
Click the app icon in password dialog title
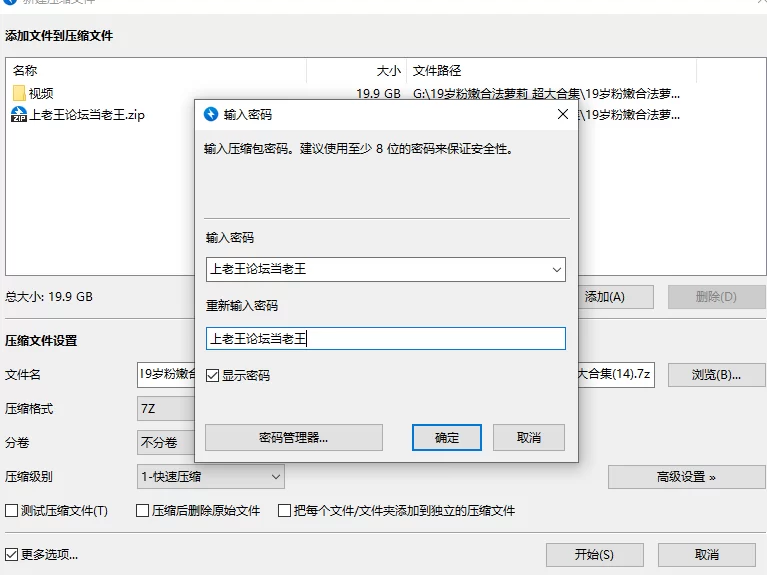pos(211,114)
